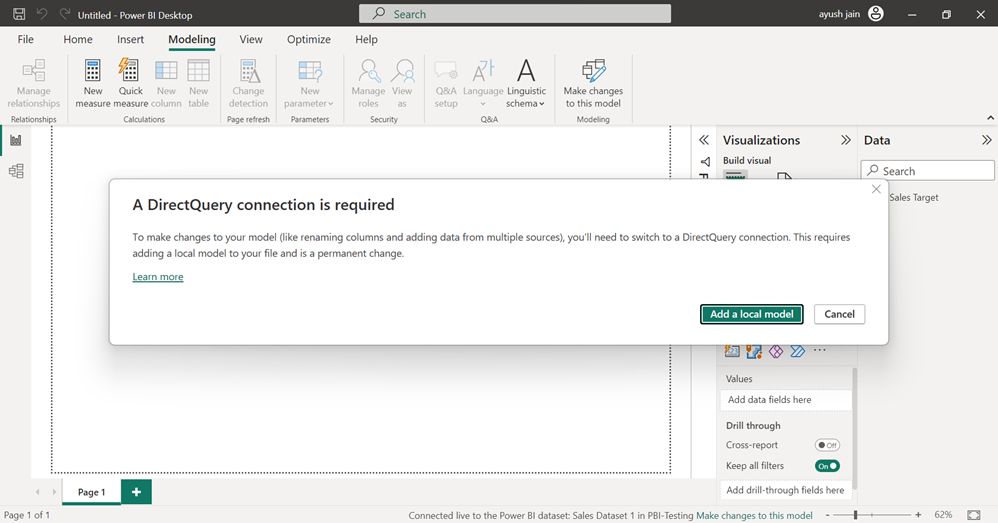Adjust the zoom slider handle
Viewport: 998px width, 523px height.
click(x=855, y=515)
